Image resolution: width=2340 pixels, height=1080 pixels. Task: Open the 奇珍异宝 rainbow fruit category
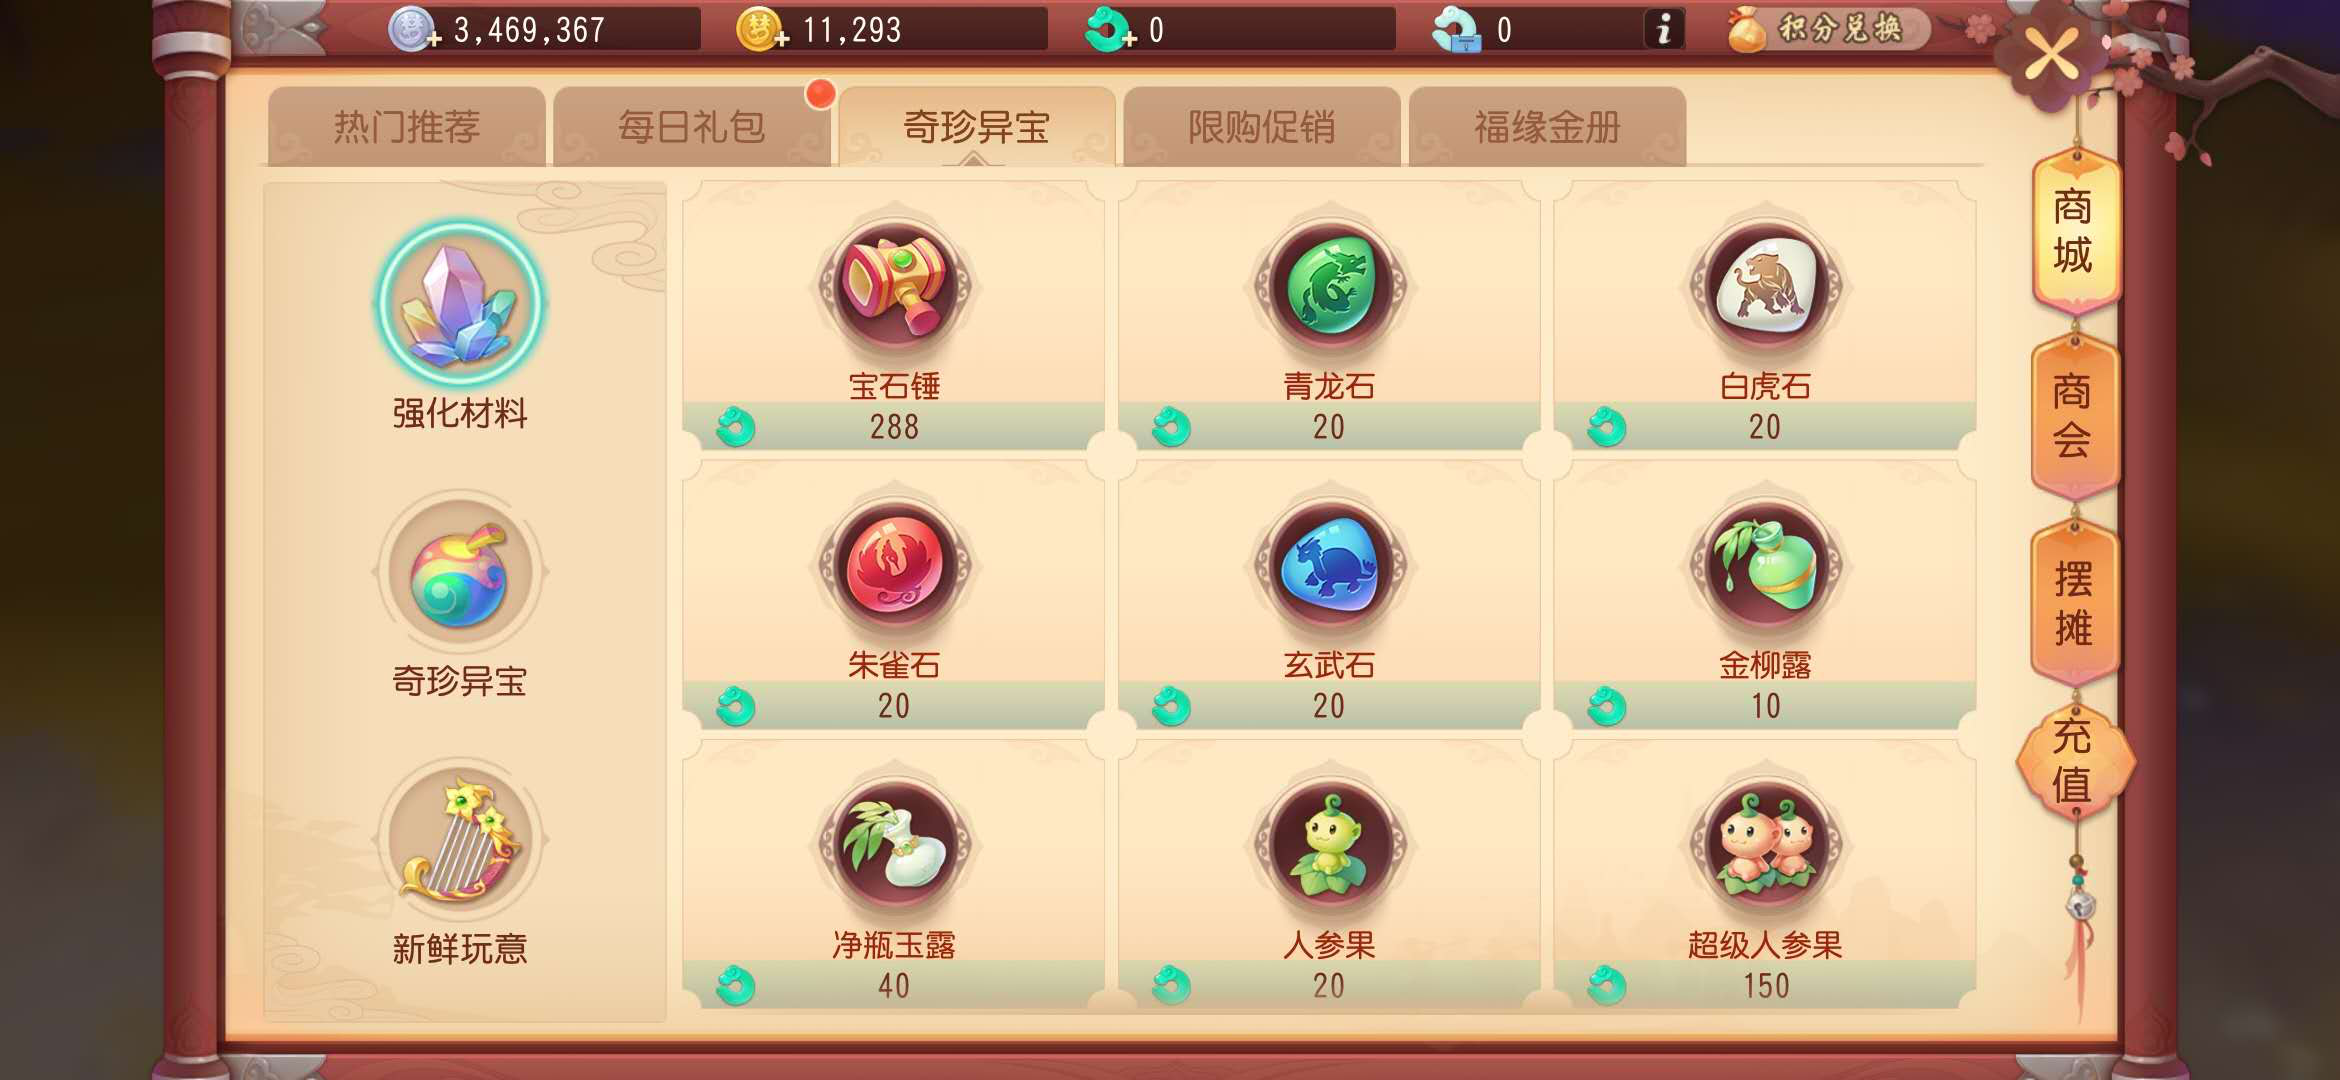coord(460,595)
